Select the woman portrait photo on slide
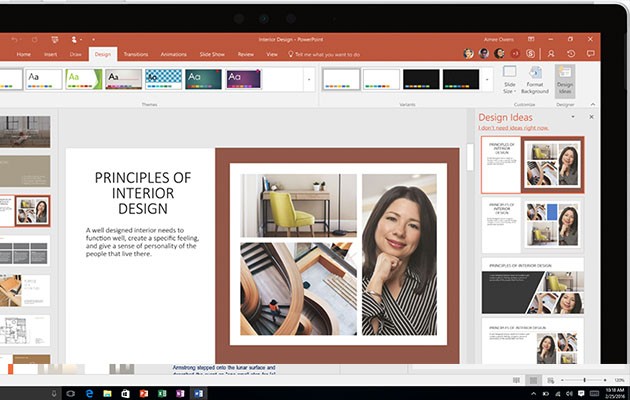 coord(399,255)
